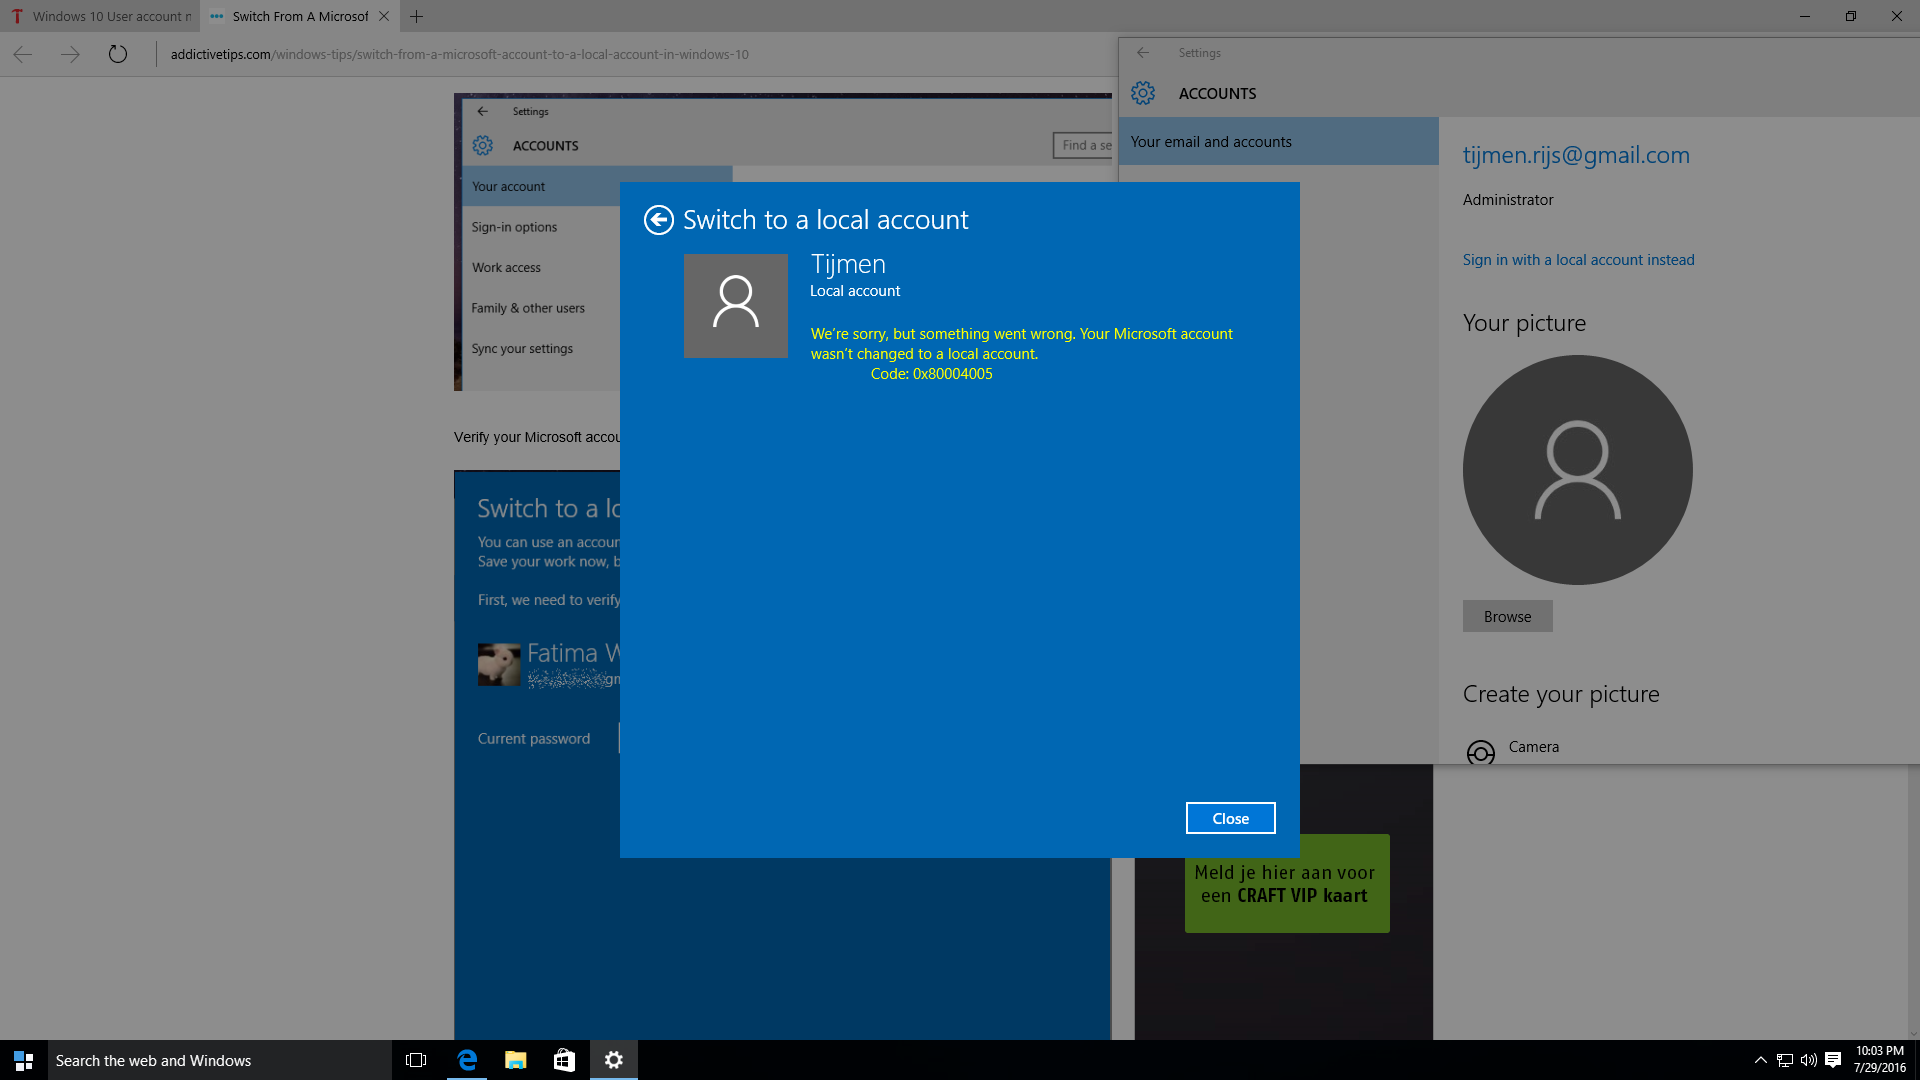Go back in the Edge browser
1920x1080 pixels.
point(23,54)
